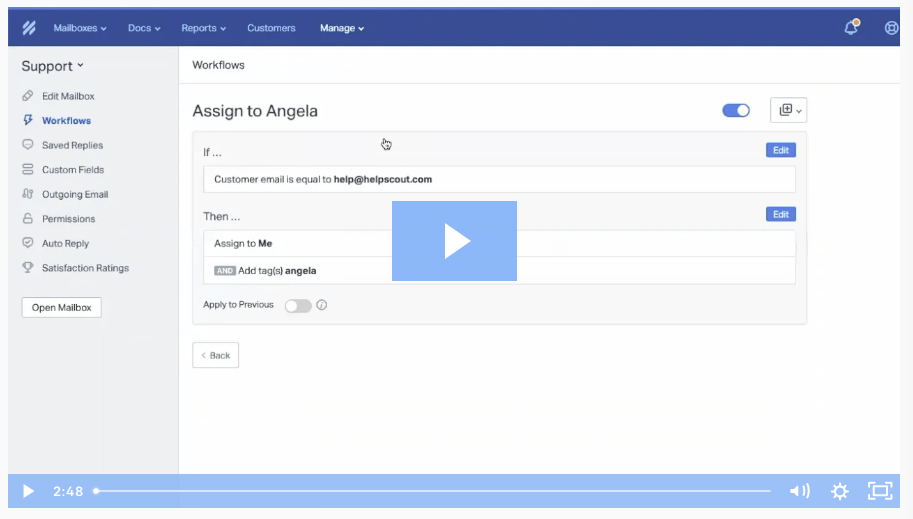
Task: Expand the Mailboxes dropdown menu
Action: (x=80, y=28)
